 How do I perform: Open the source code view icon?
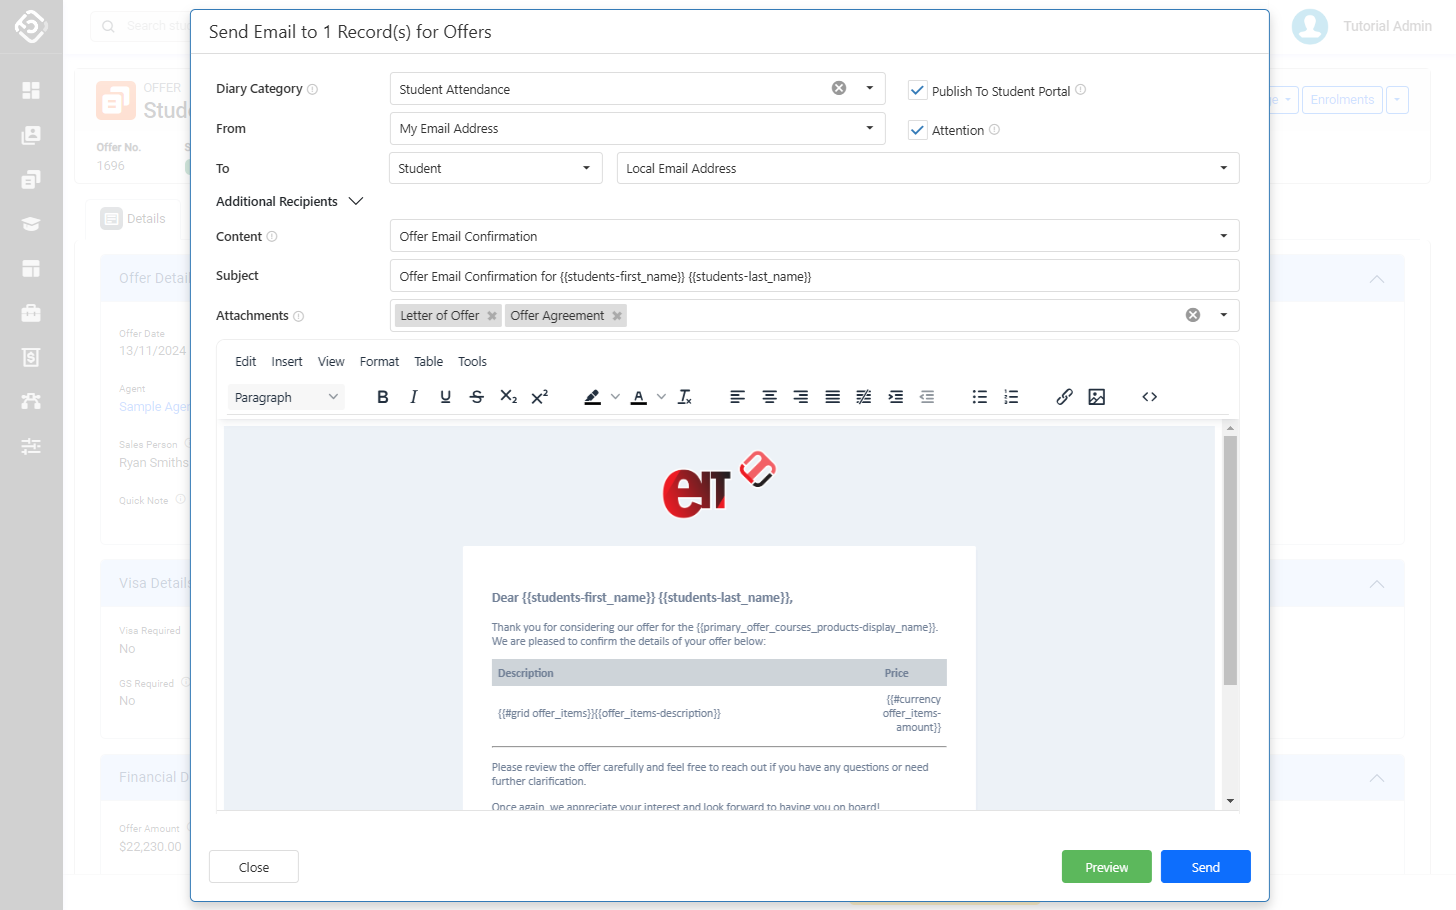[x=1149, y=397]
